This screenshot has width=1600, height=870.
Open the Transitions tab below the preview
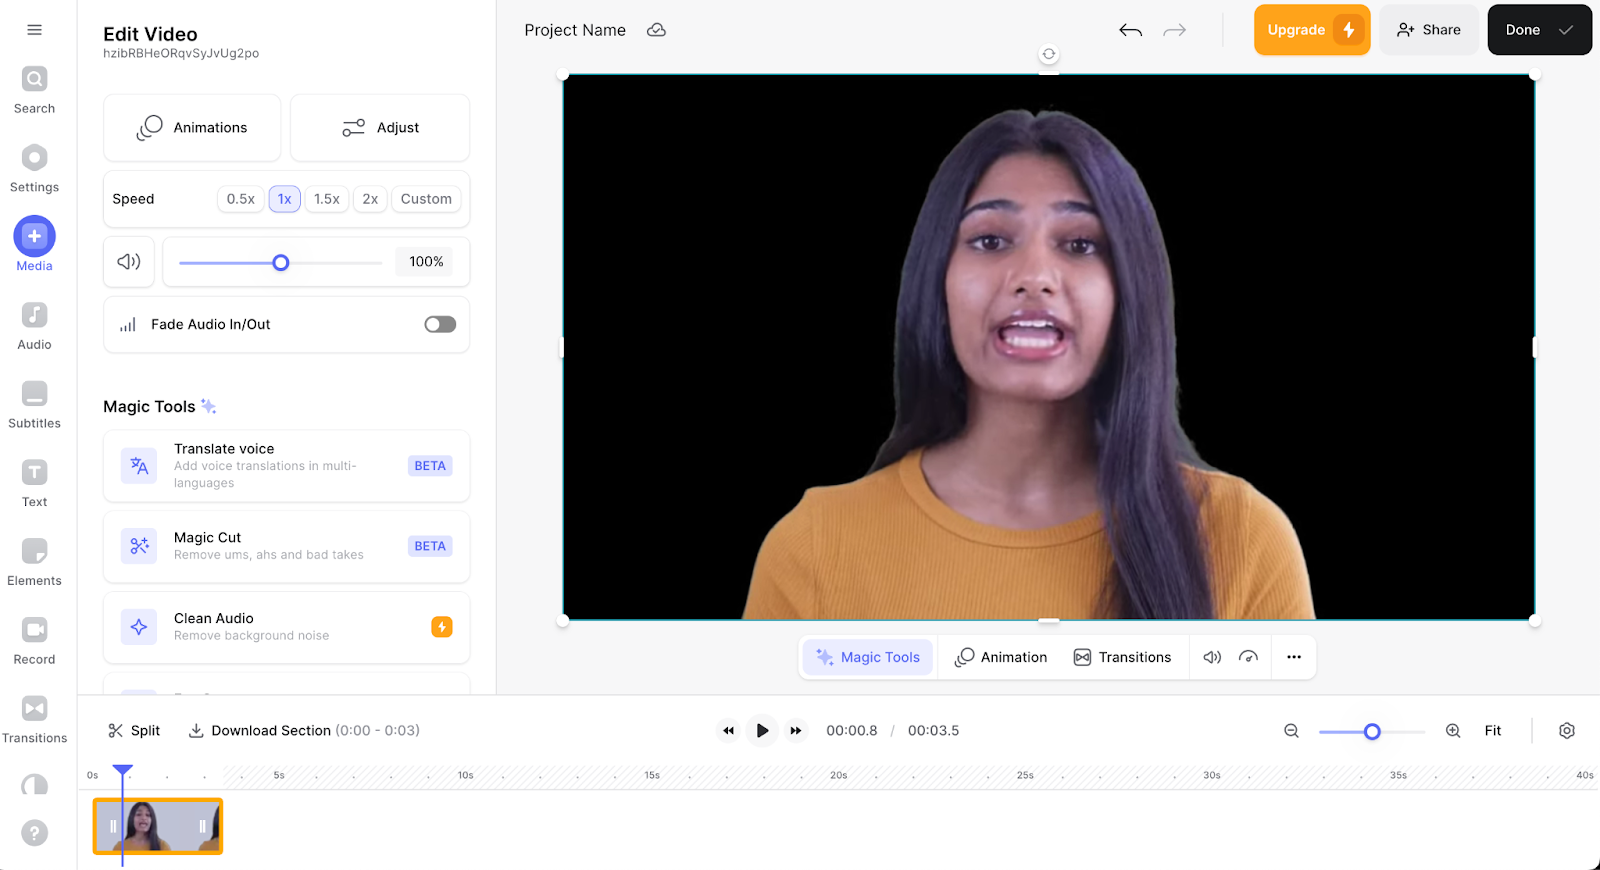pyautogui.click(x=1122, y=657)
